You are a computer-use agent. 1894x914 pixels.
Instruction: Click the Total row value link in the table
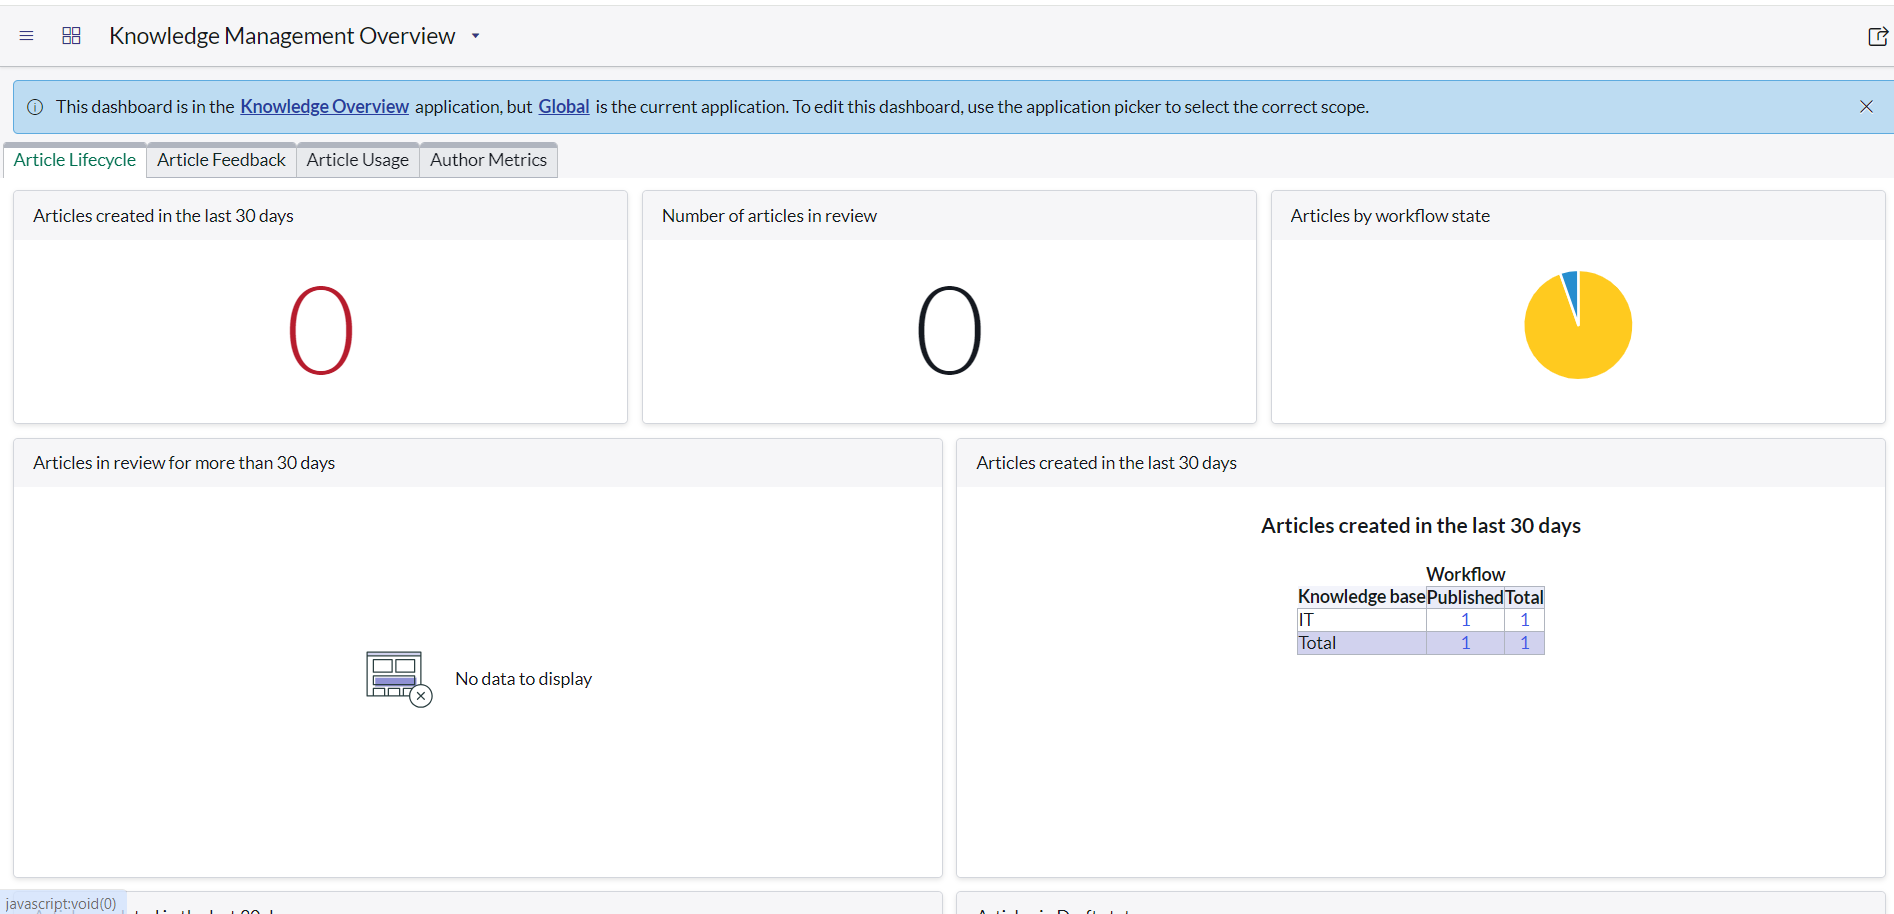pos(1464,643)
